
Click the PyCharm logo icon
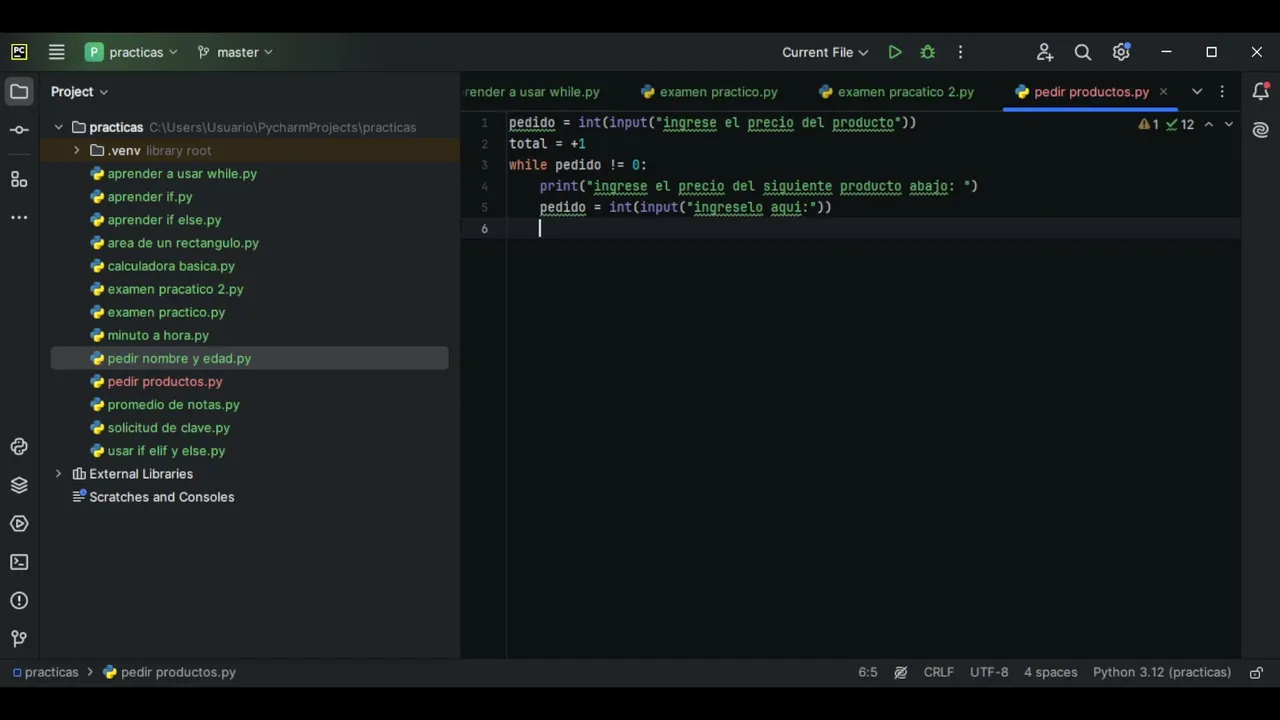19,52
